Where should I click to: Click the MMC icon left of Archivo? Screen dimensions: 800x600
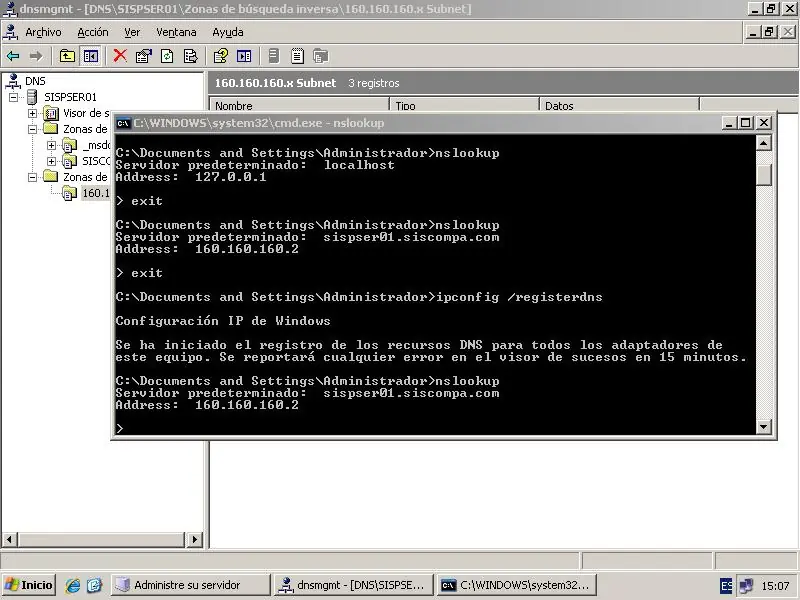(10, 32)
